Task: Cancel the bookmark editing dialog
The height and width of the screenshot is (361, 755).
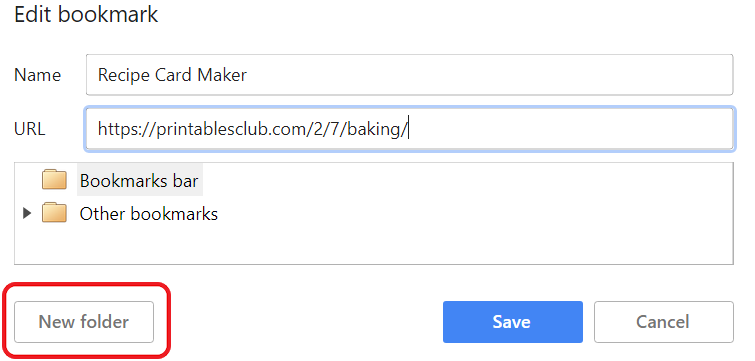Action: [x=664, y=322]
